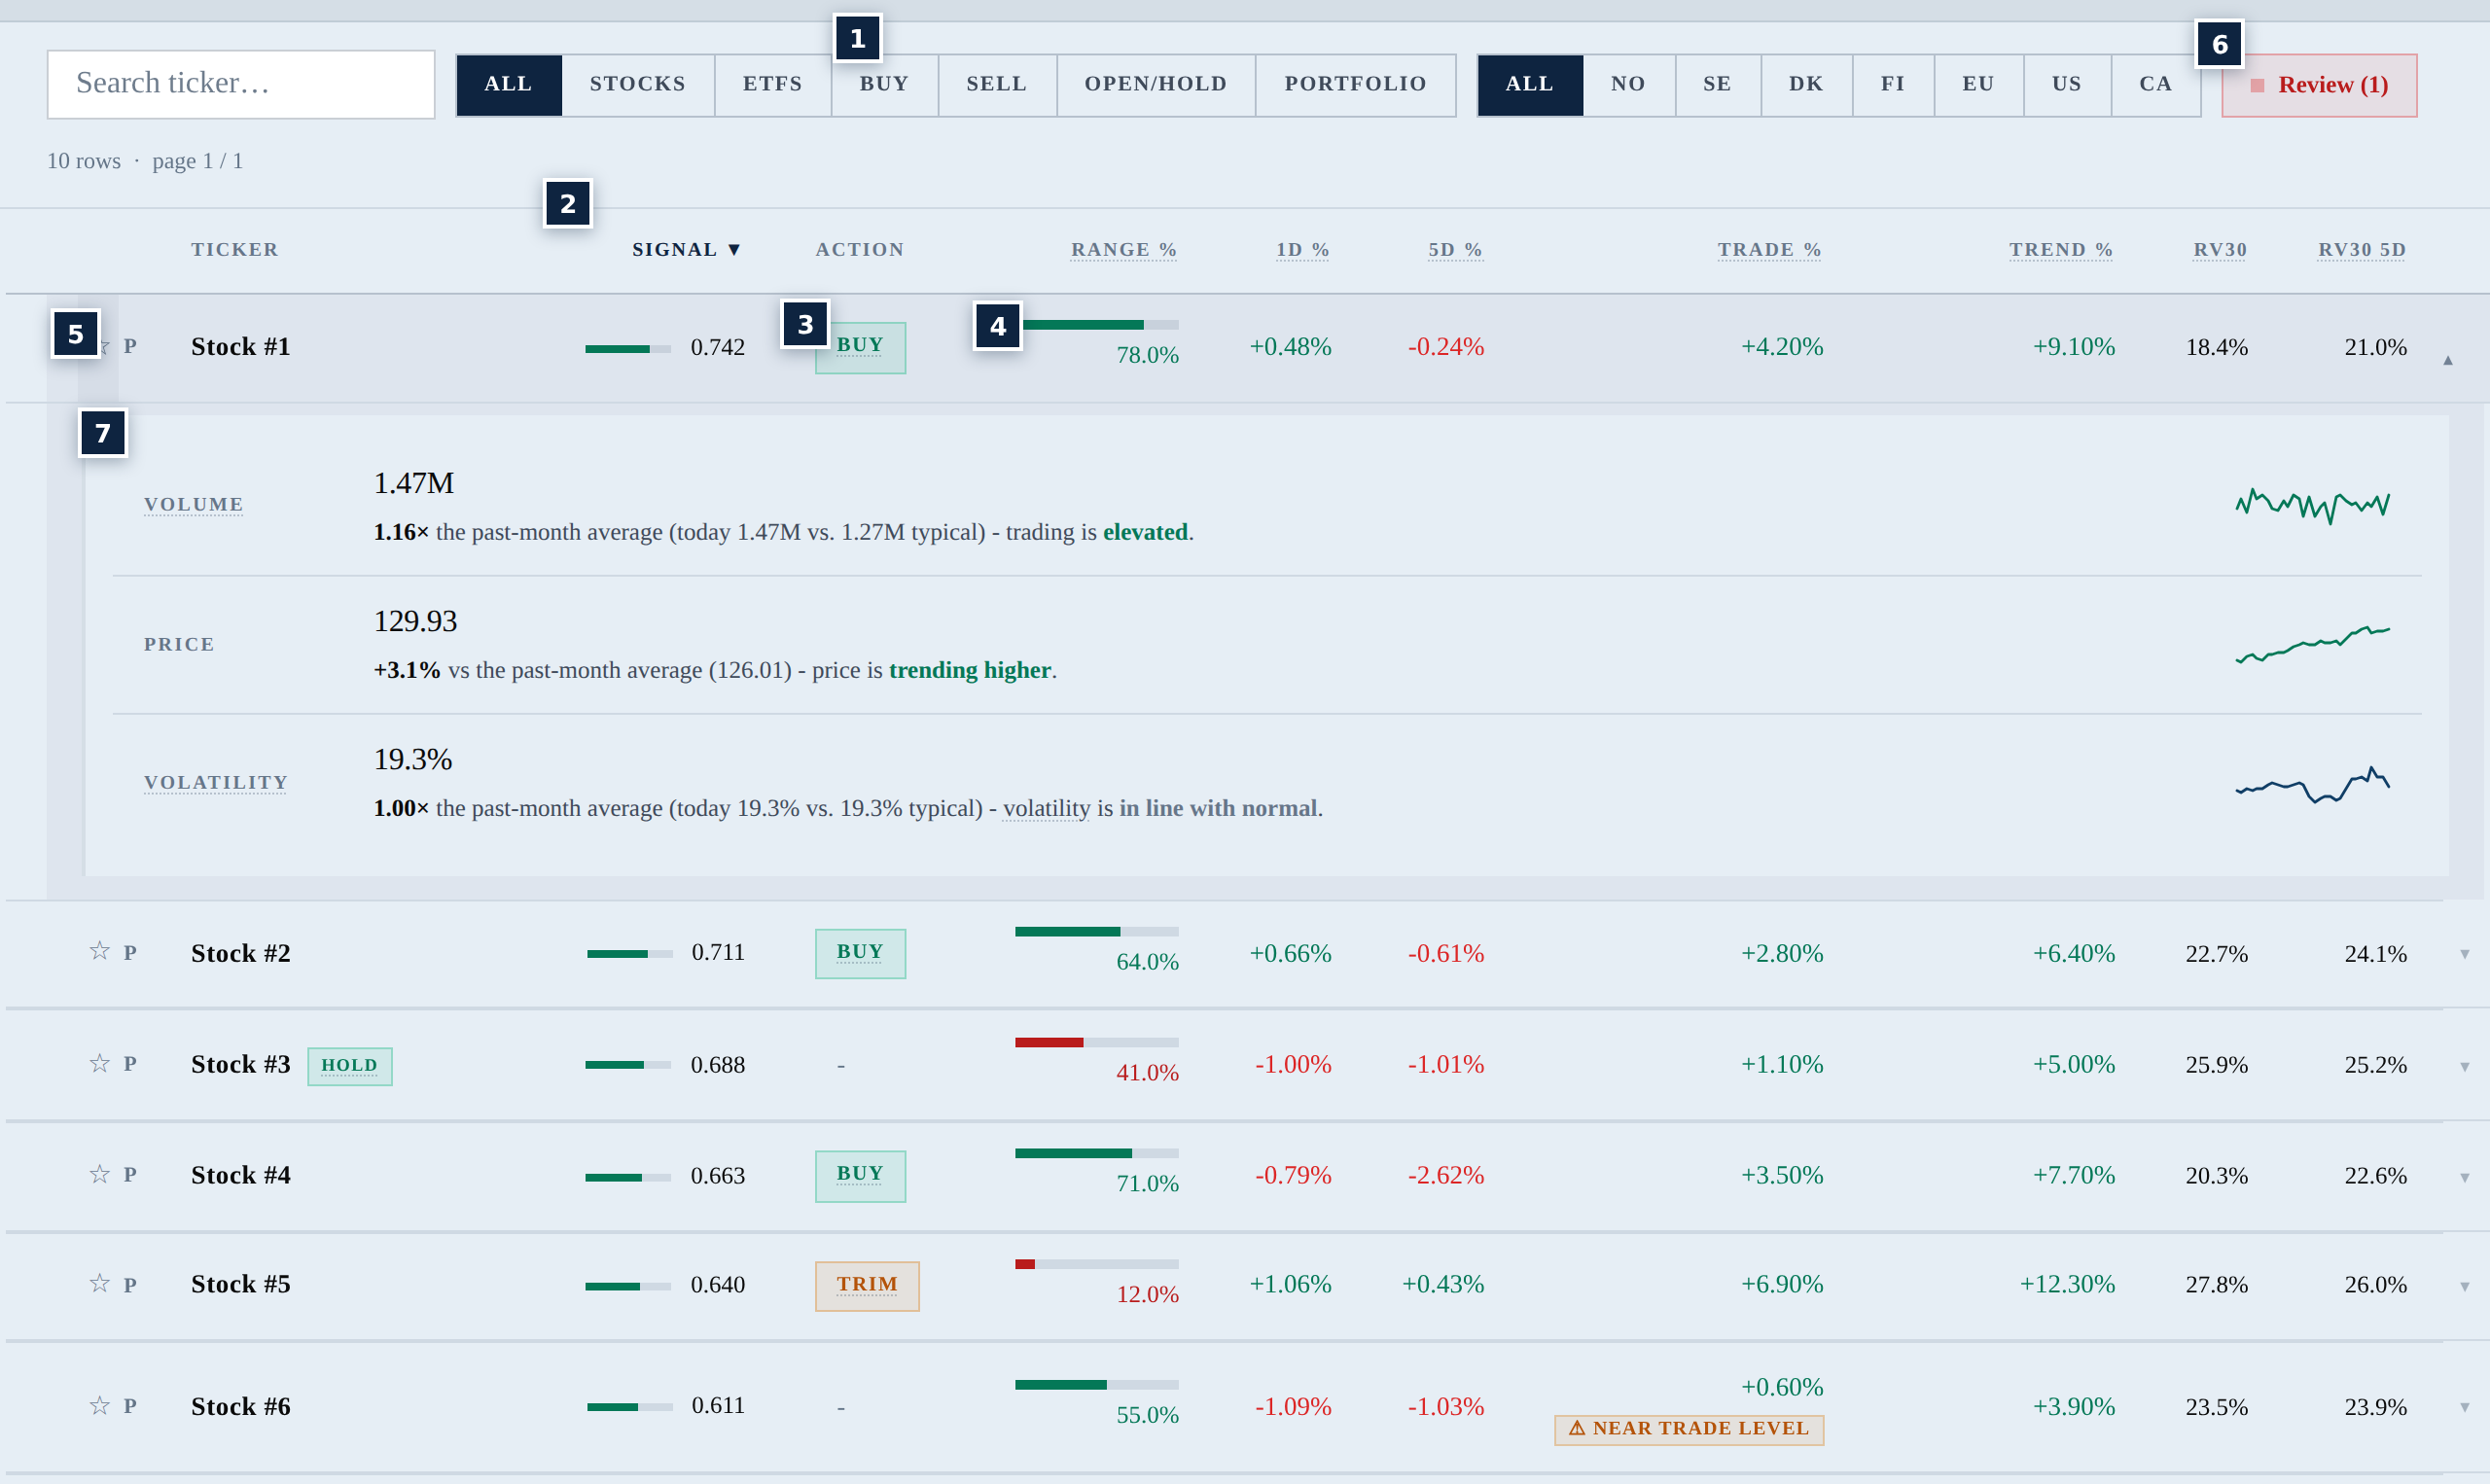Focus the Search ticker input field
Viewport: 2490px width, 1484px height.
point(241,84)
